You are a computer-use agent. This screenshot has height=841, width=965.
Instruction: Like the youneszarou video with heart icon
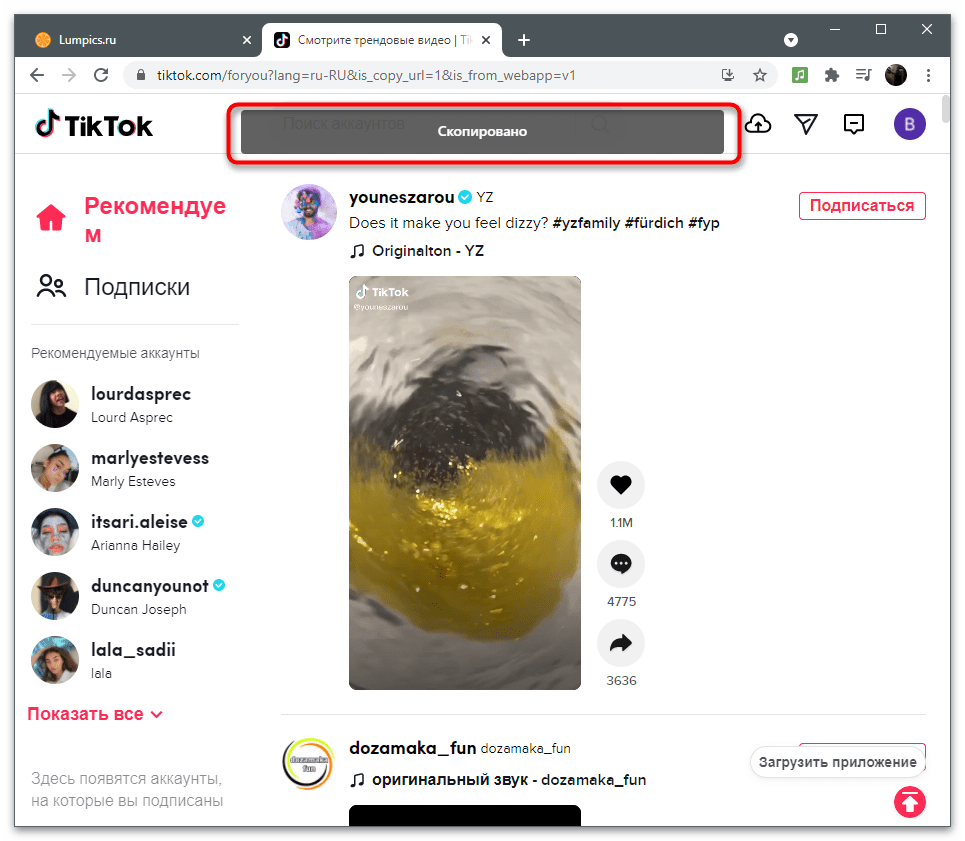tap(620, 485)
